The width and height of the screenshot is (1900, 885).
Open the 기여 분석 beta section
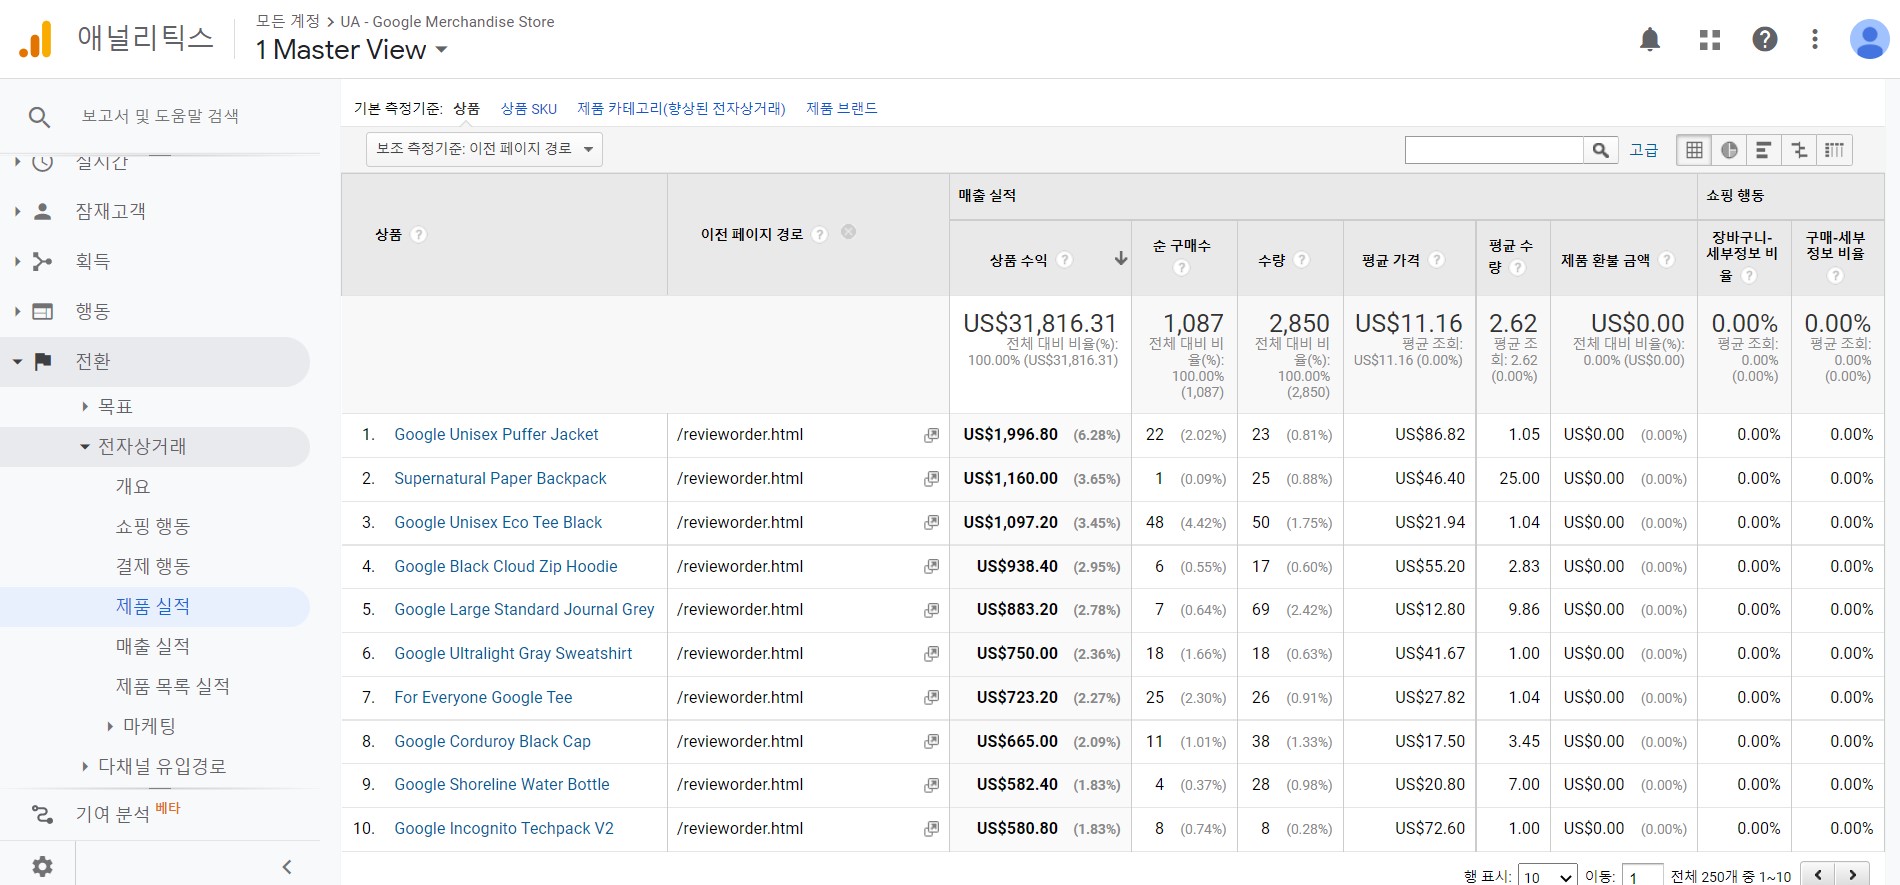112,814
